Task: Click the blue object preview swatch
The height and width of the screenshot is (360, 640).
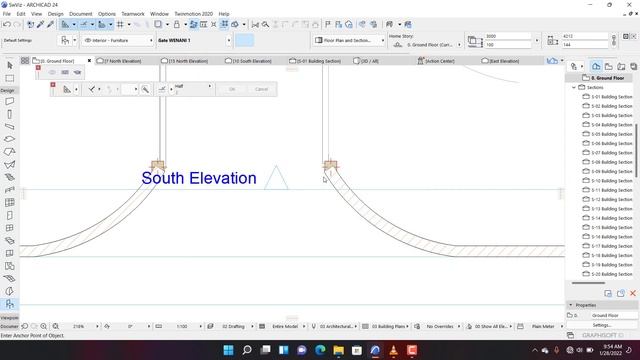Action: tap(244, 40)
